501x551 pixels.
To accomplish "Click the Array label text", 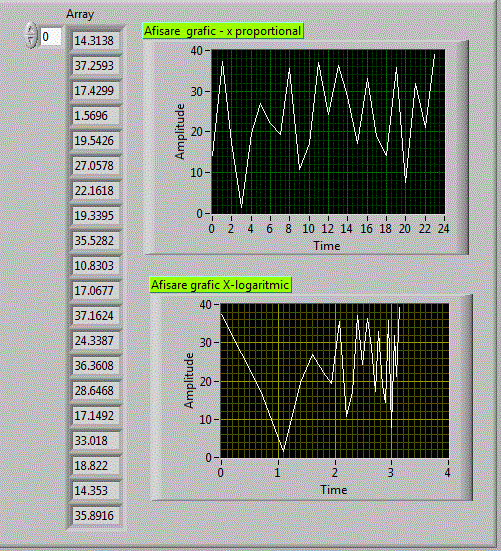I will pos(80,14).
